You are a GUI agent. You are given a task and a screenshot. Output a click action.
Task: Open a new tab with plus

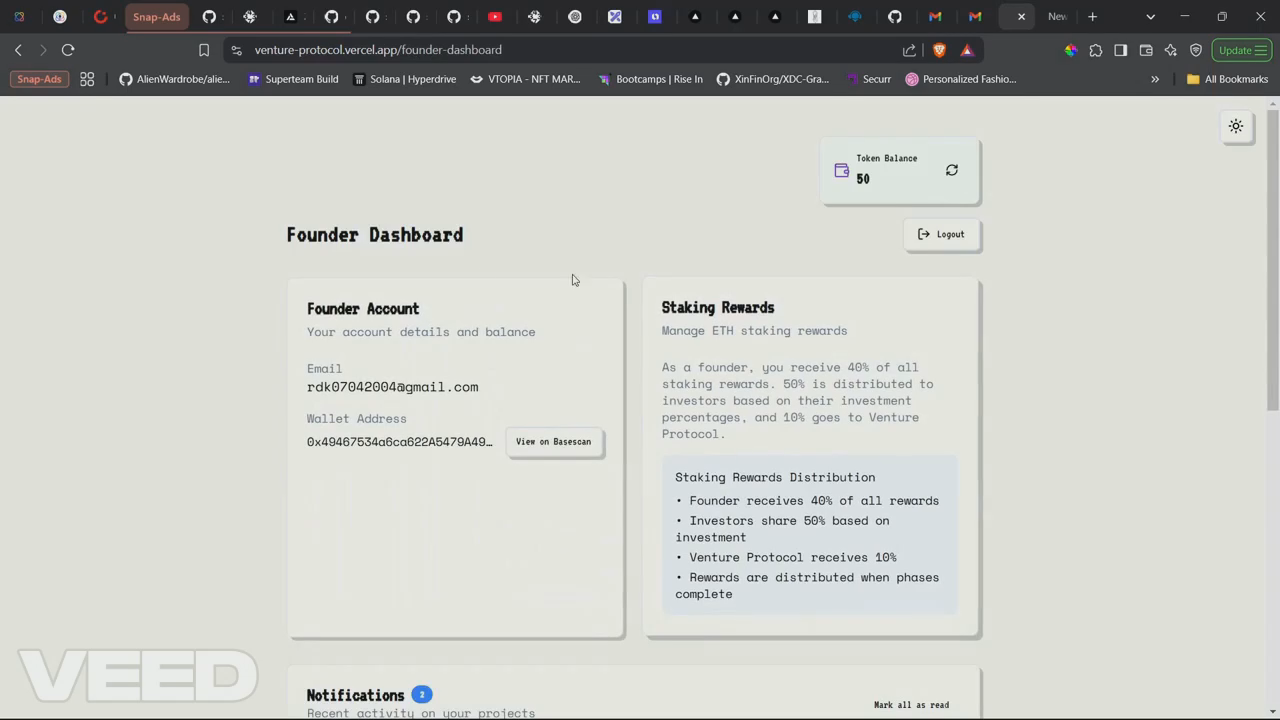coord(1092,17)
